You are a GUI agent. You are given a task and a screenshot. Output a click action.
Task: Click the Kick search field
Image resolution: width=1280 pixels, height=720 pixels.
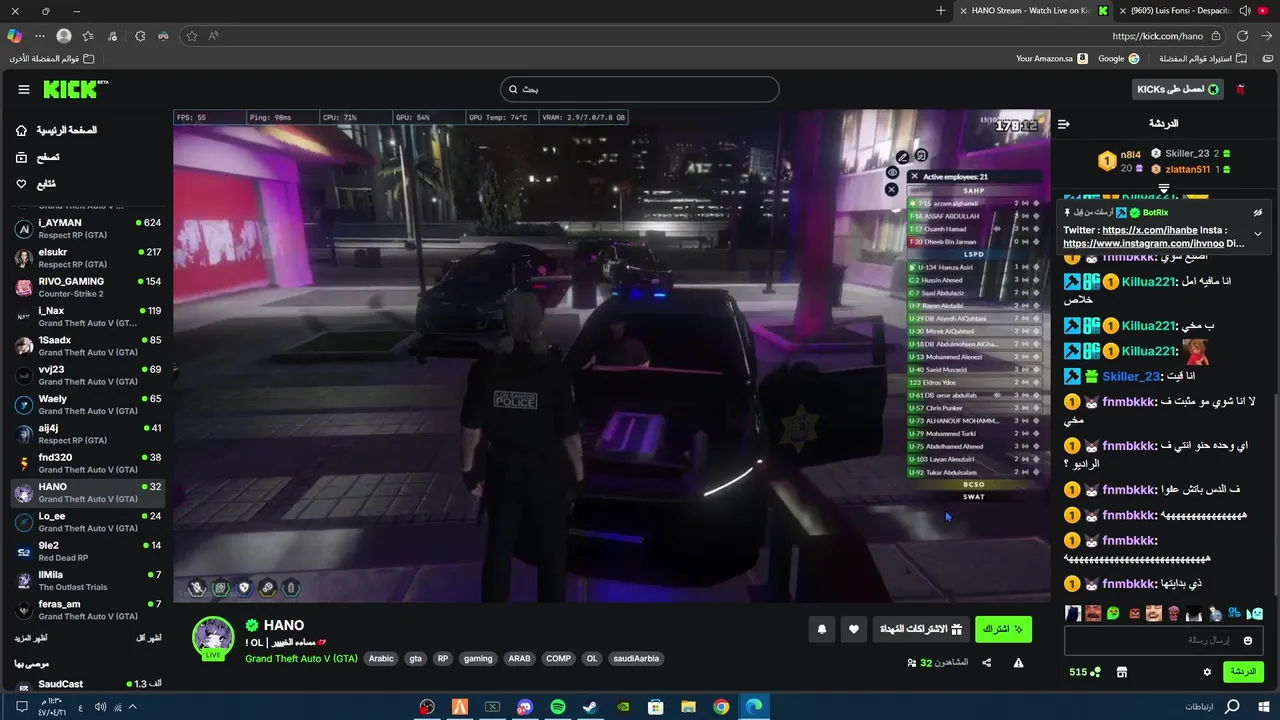point(640,89)
